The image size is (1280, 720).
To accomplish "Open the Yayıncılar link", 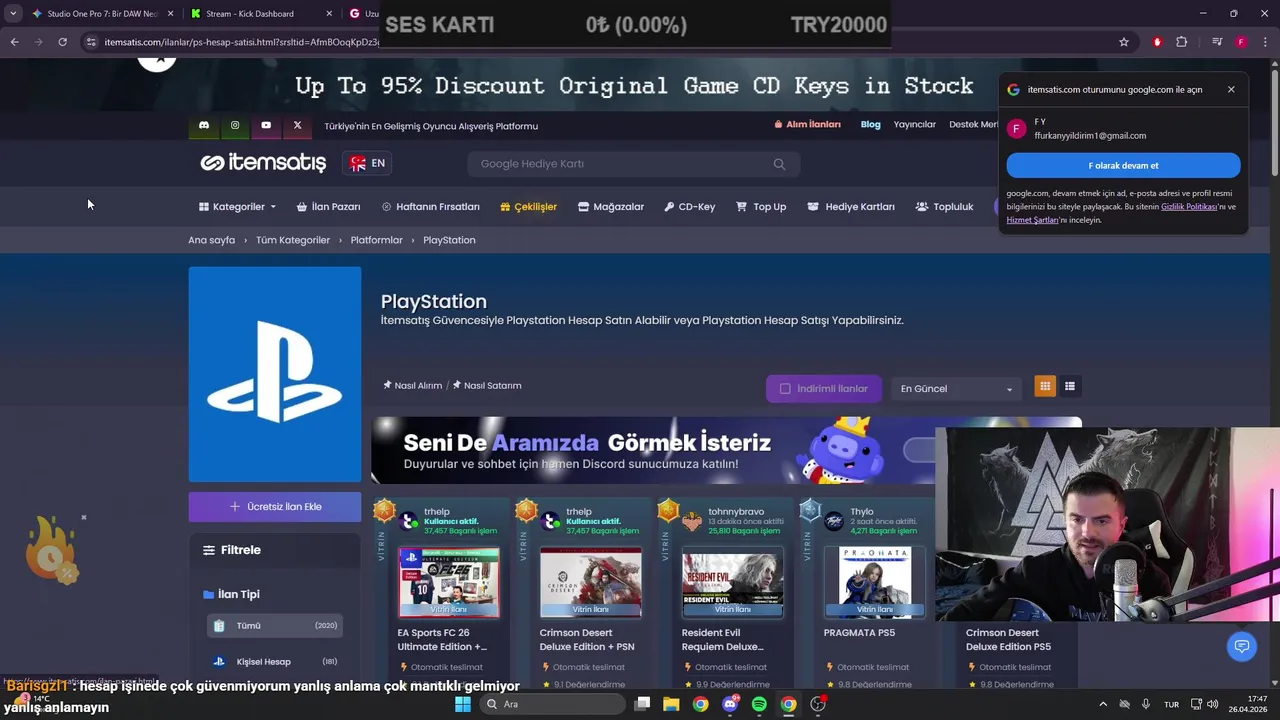I will [915, 125].
